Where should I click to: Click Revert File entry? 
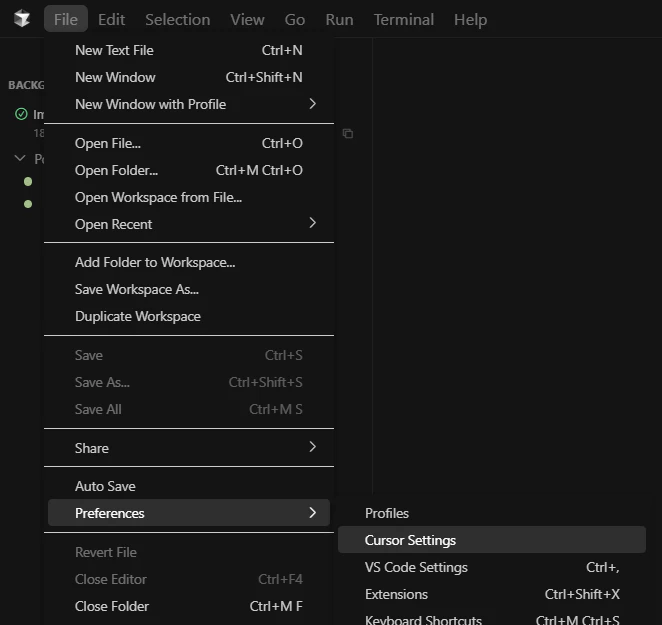189,552
